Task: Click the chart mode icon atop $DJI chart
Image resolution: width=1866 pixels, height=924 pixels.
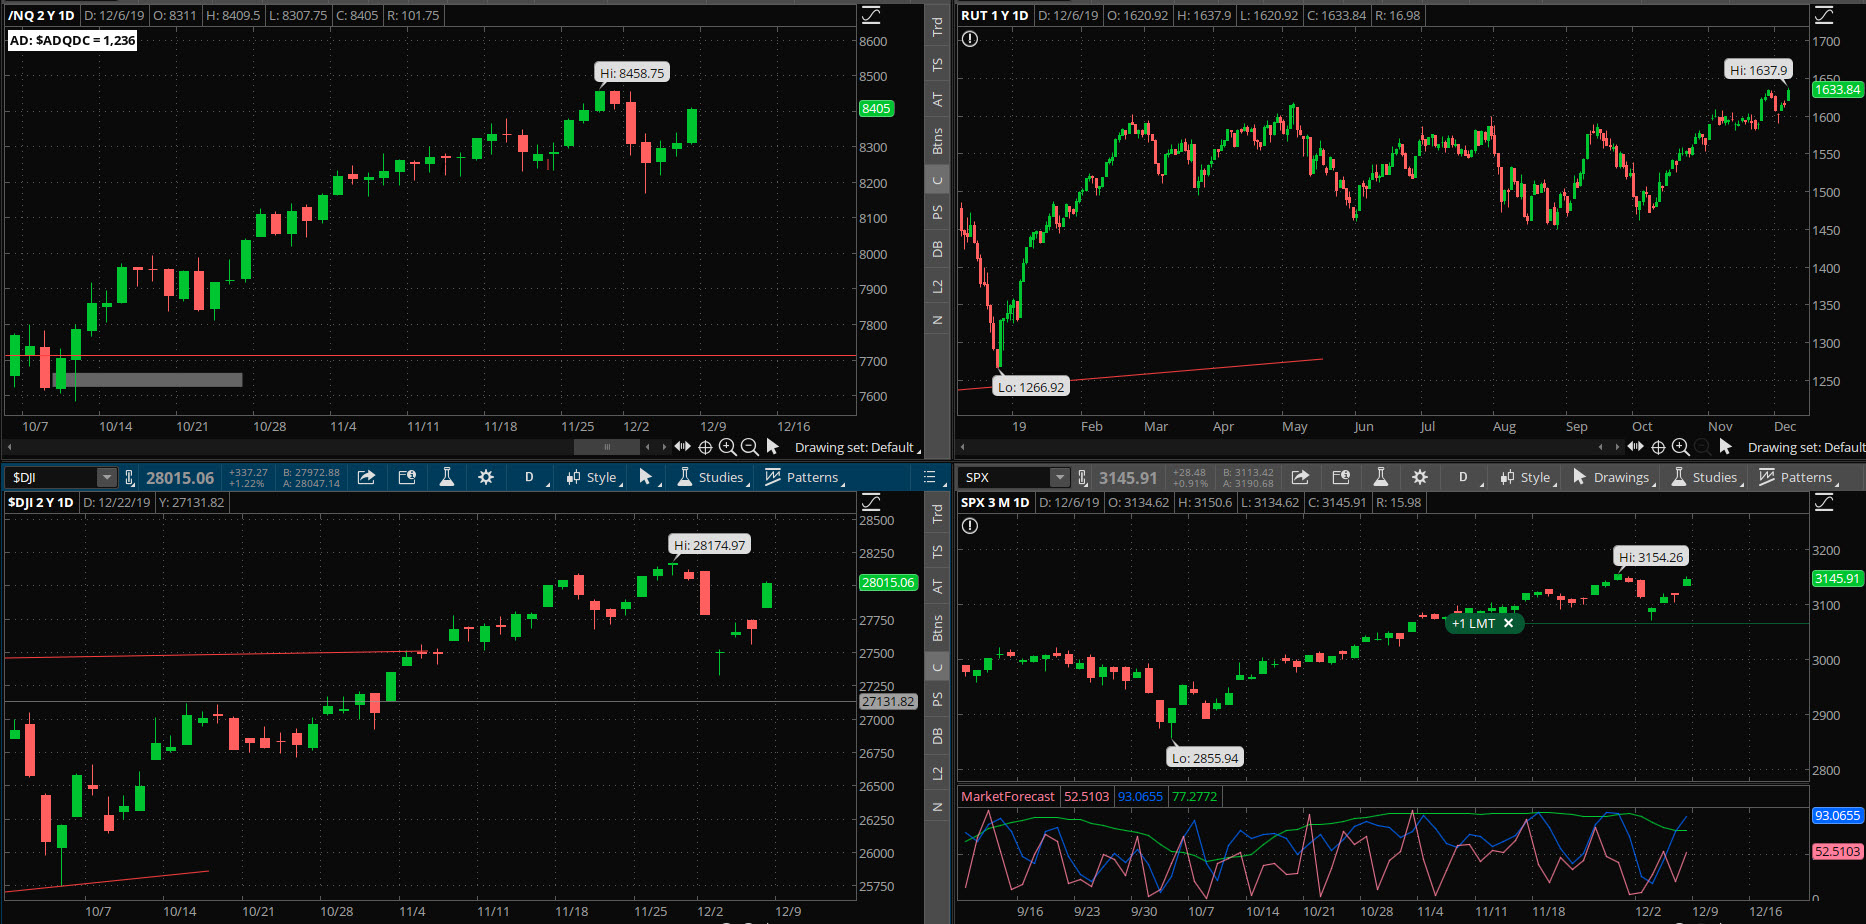Action: 871,502
